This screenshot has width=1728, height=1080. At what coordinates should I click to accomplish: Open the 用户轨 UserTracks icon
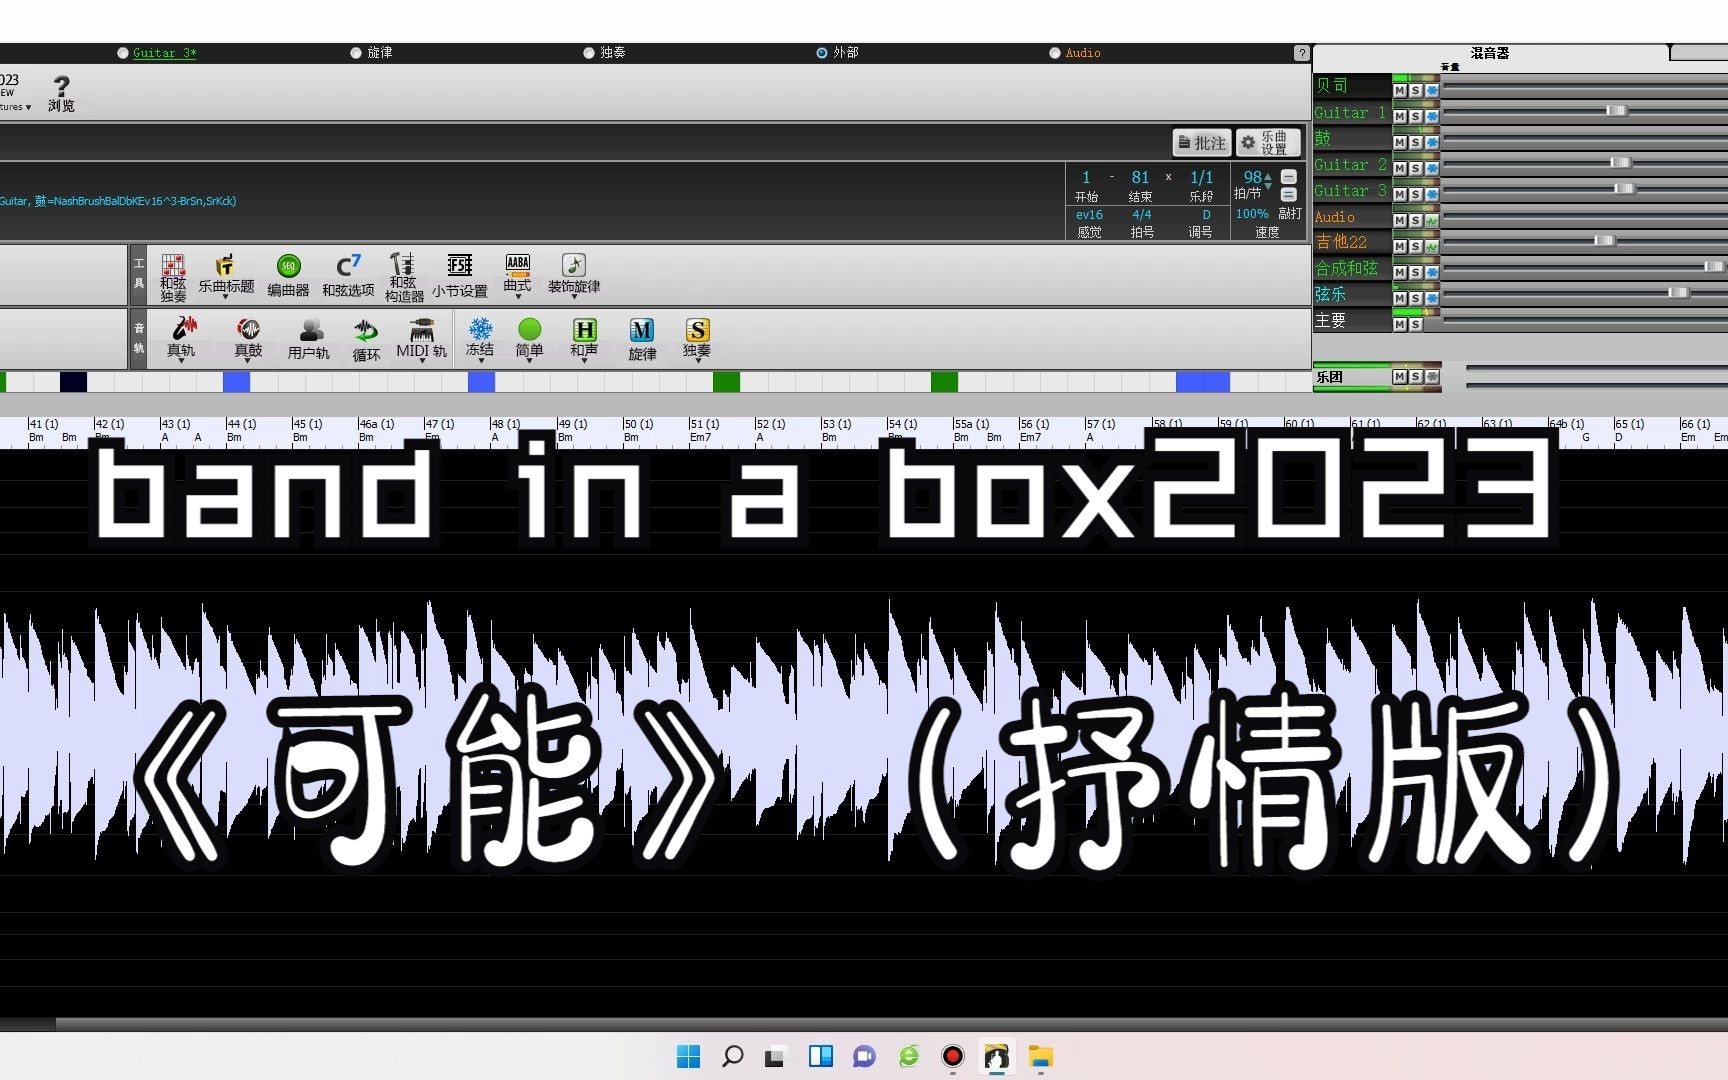[x=309, y=338]
